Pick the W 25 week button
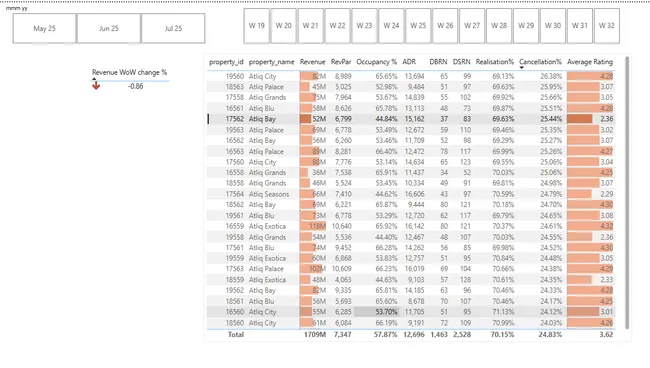This screenshot has width=650, height=368. point(418,26)
